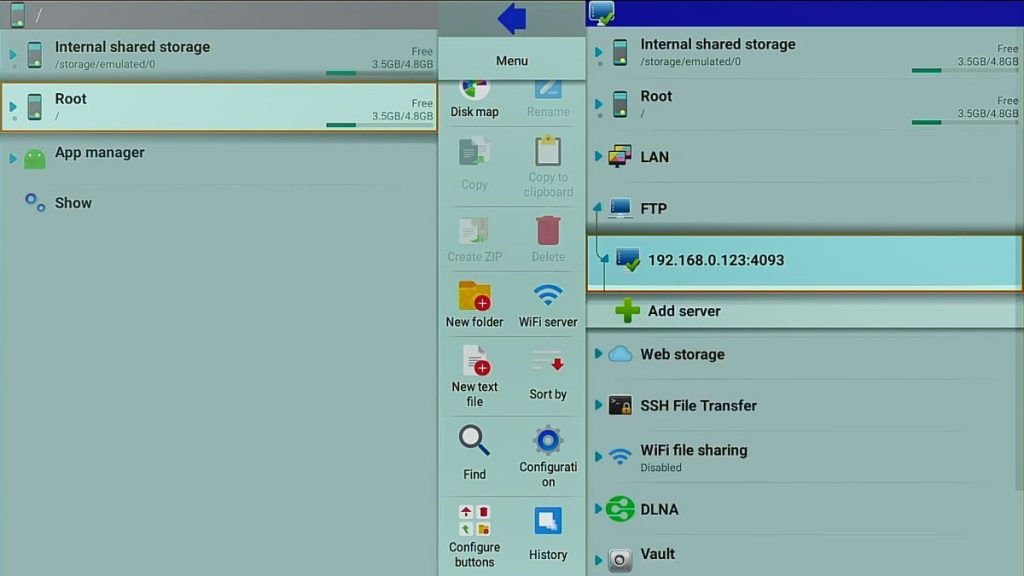Expand the LAN entry
This screenshot has height=576, width=1024.
598,156
